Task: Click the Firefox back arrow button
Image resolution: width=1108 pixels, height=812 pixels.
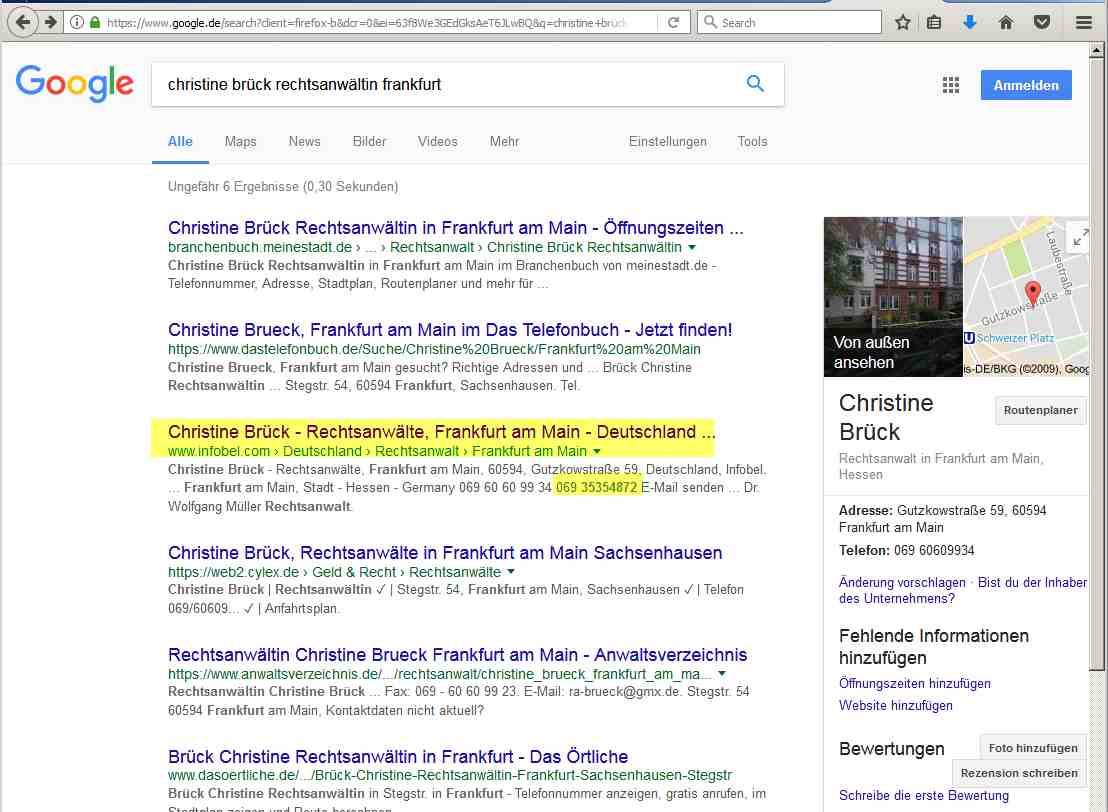Action: coord(22,22)
